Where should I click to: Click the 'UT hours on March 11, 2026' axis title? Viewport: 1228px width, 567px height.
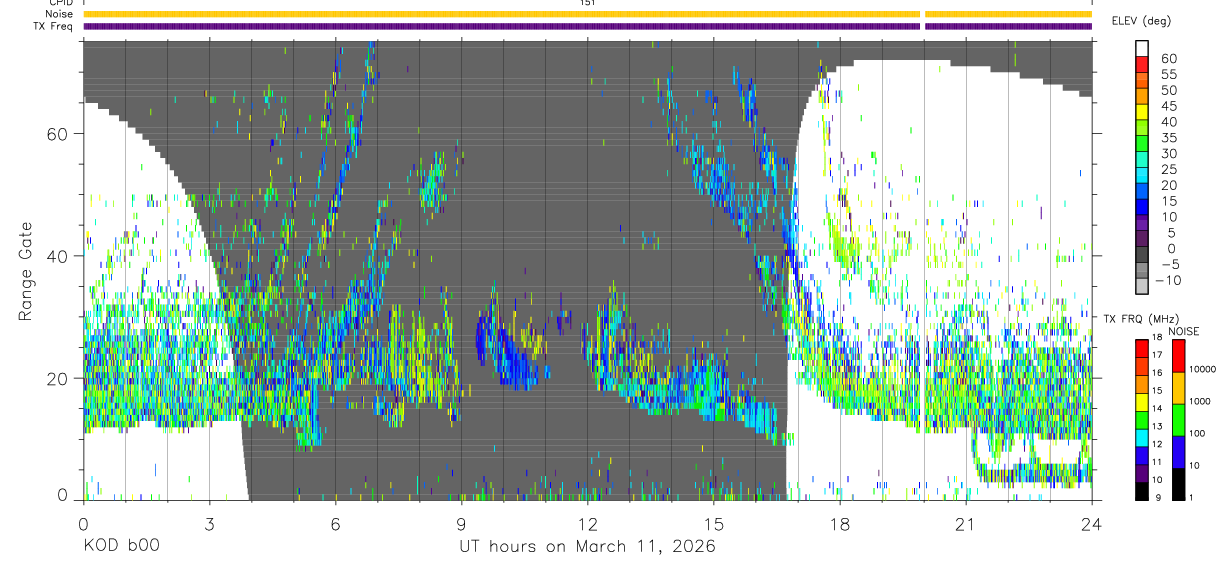point(587,547)
